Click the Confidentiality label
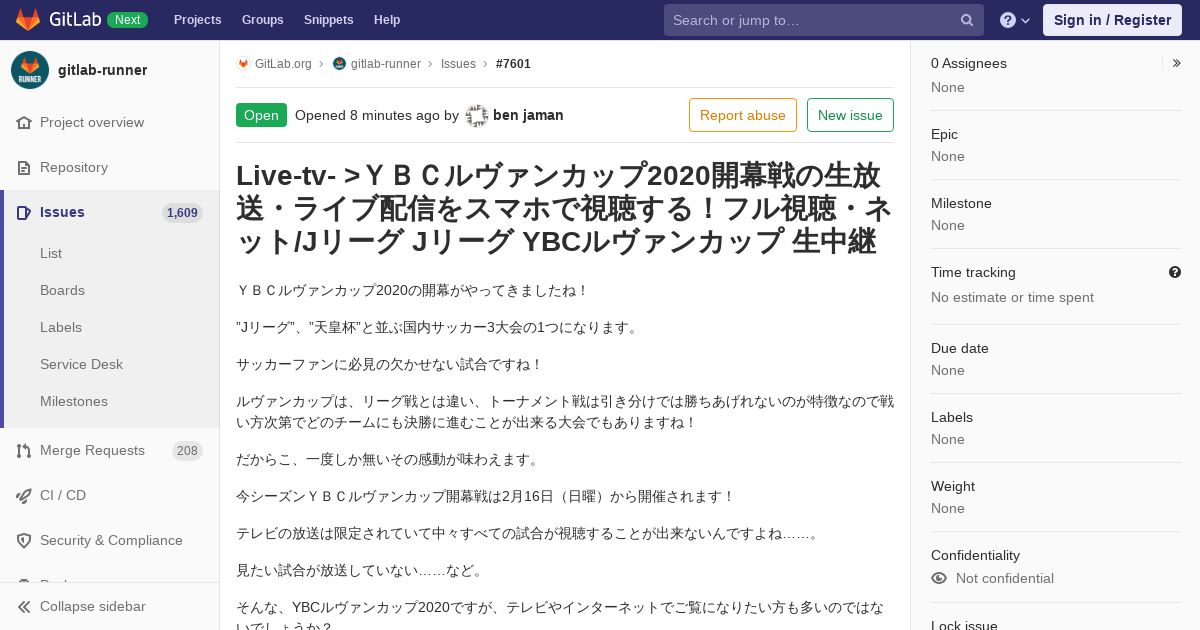 [x=975, y=555]
